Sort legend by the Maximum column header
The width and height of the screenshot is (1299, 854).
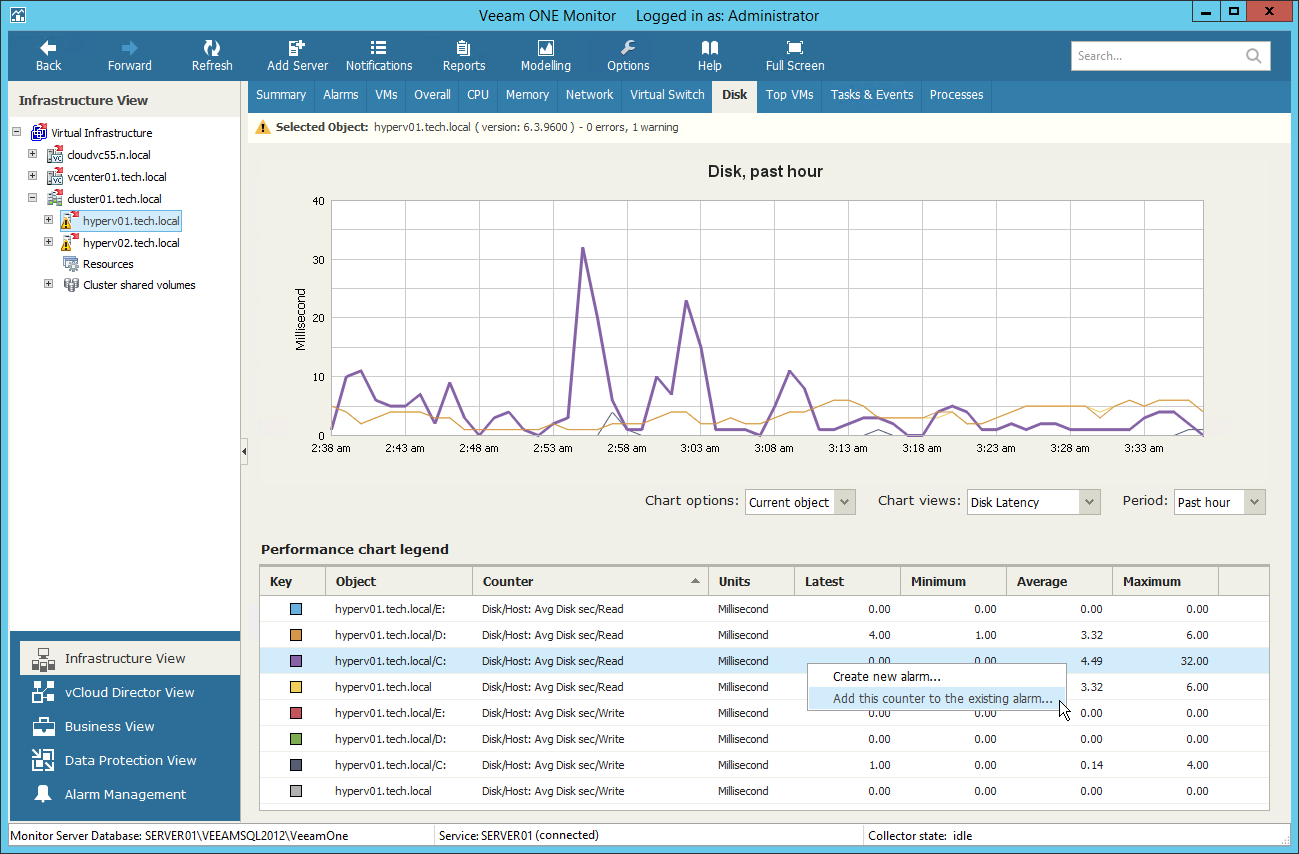tap(1165, 581)
